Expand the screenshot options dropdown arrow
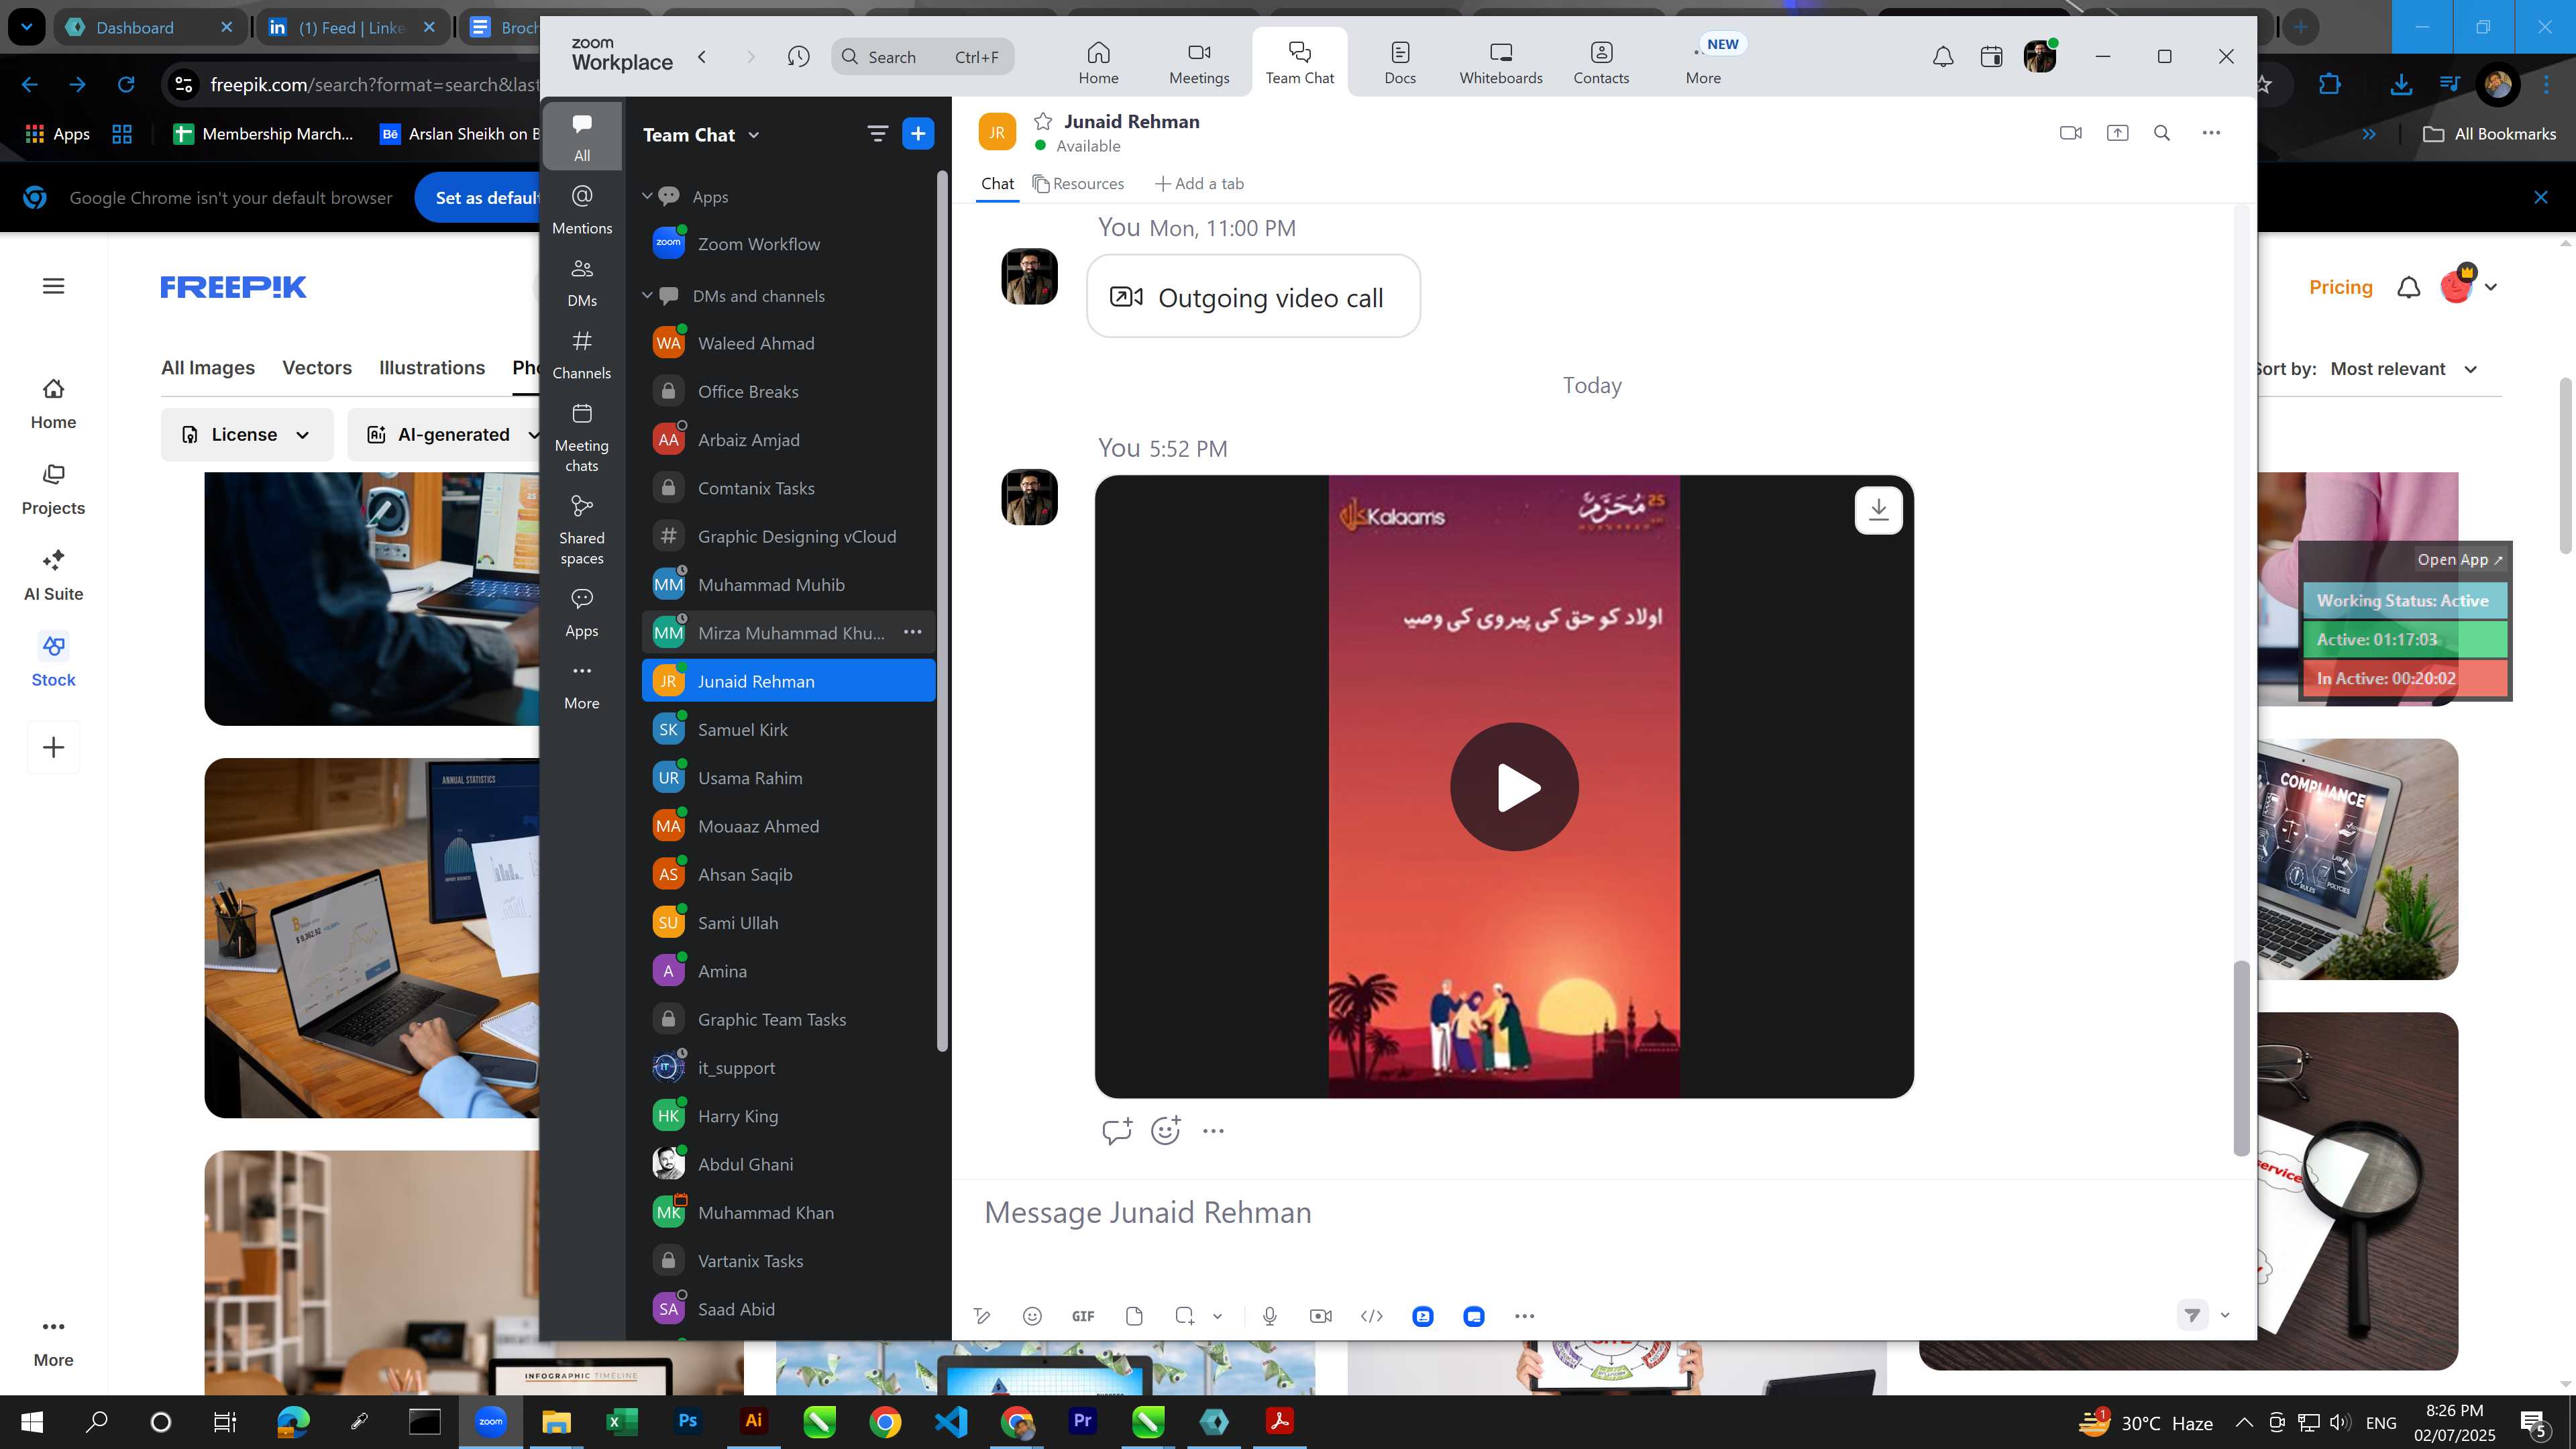 tap(1217, 1316)
